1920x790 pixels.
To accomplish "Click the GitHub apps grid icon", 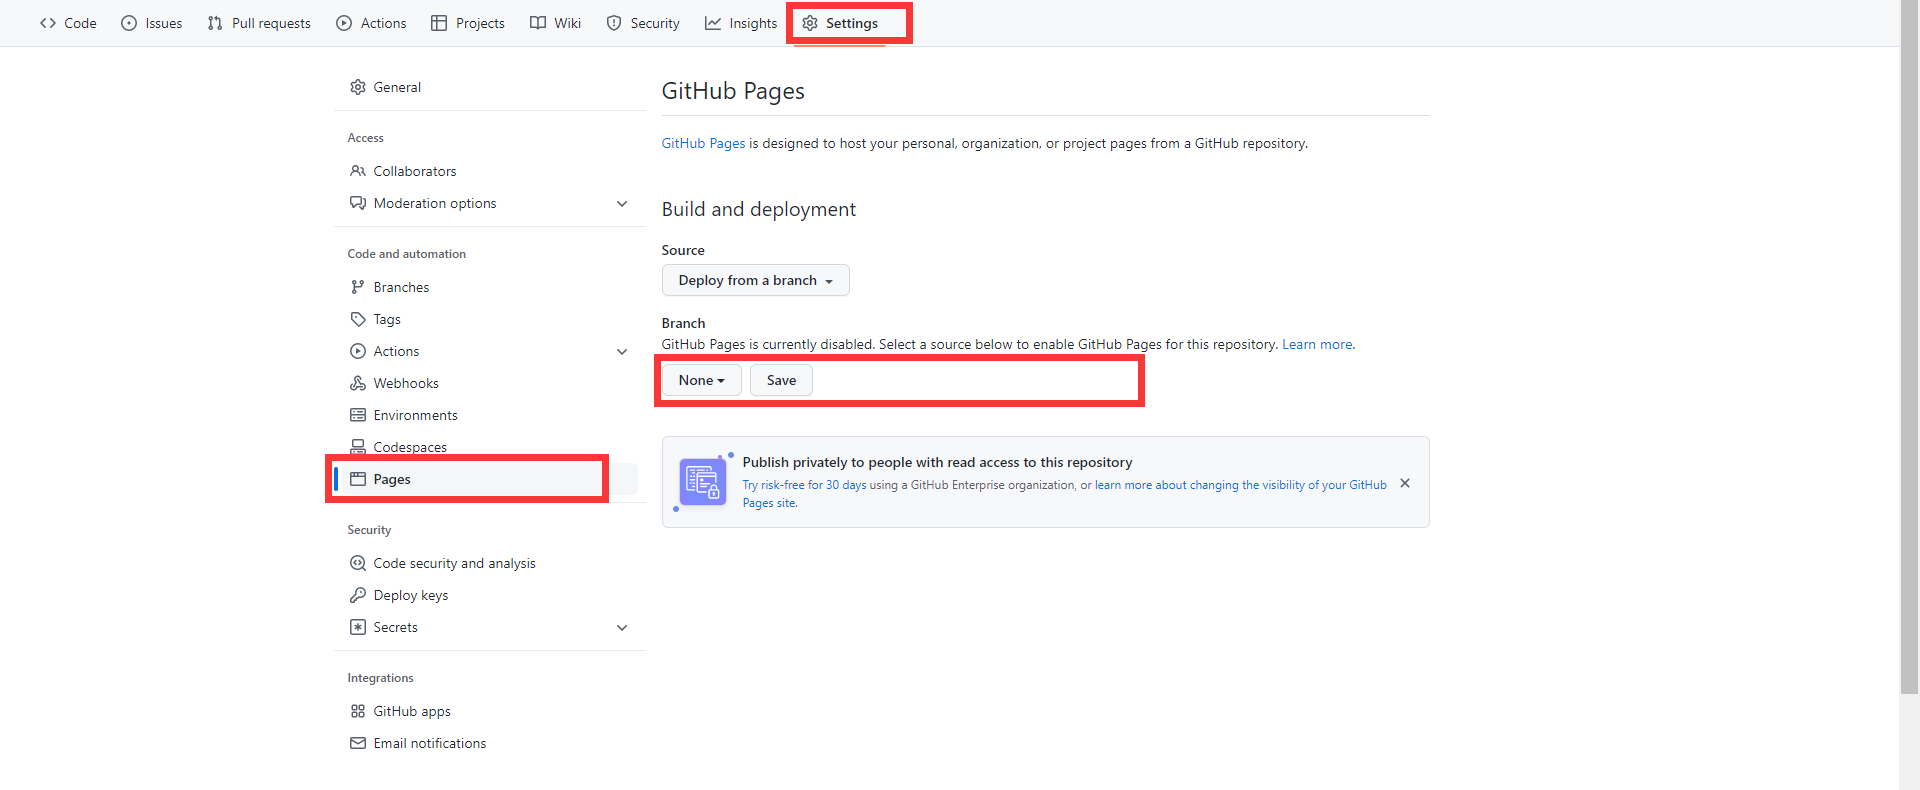I will point(358,711).
